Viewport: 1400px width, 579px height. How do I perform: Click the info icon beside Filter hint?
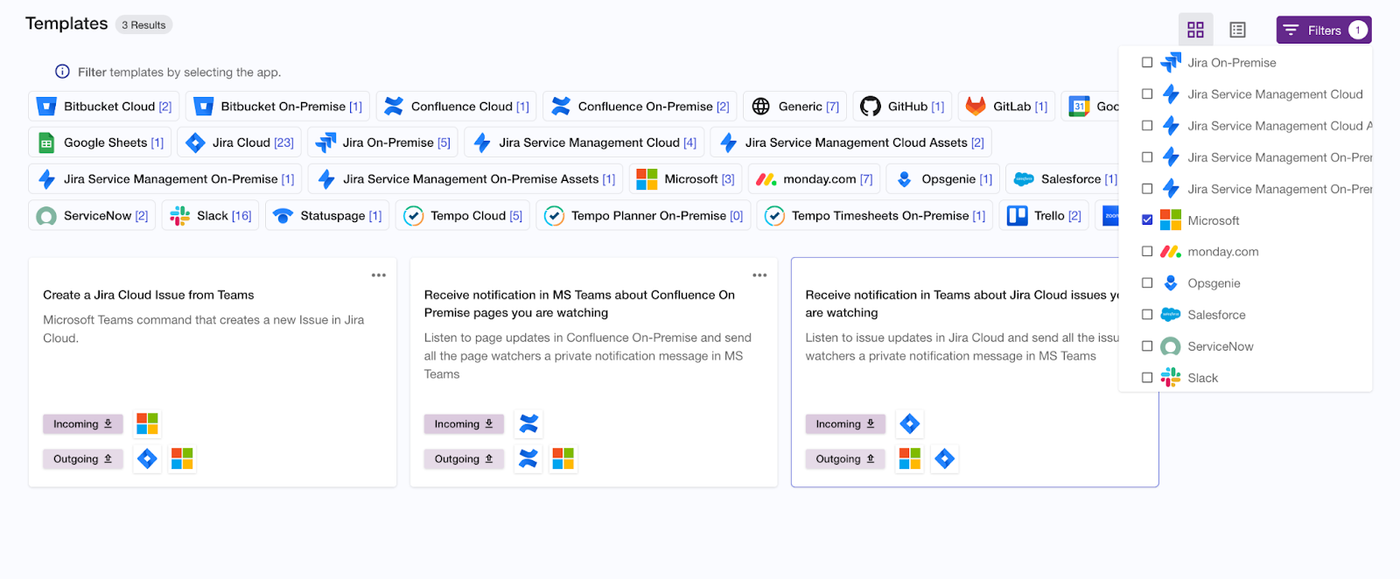click(x=62, y=72)
